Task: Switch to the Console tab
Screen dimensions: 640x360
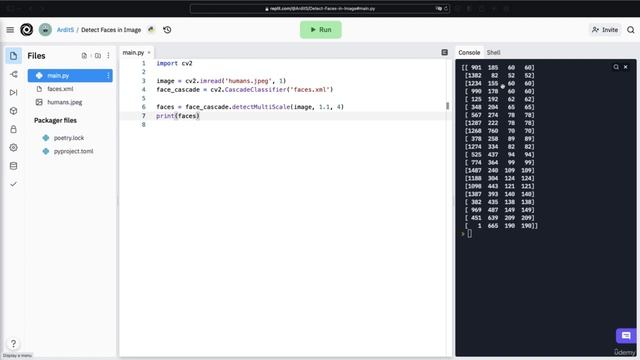Action: (x=469, y=53)
